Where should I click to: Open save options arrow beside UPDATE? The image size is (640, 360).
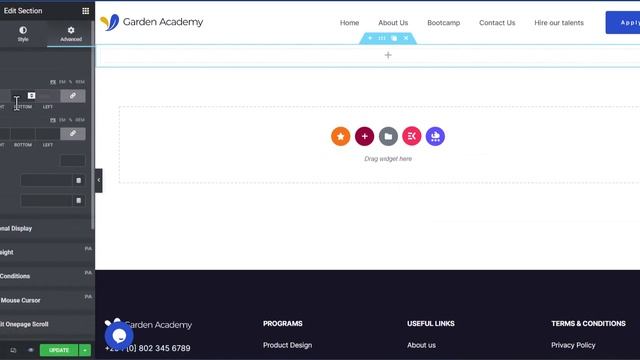point(84,350)
